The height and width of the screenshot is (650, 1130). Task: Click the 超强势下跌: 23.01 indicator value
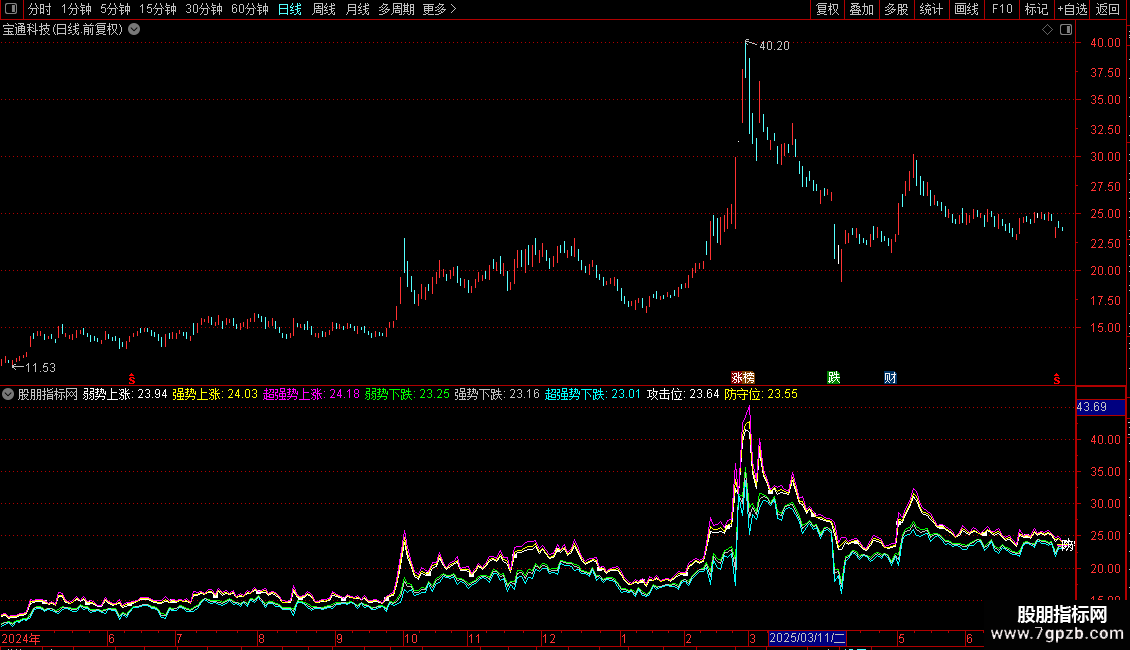tap(593, 394)
